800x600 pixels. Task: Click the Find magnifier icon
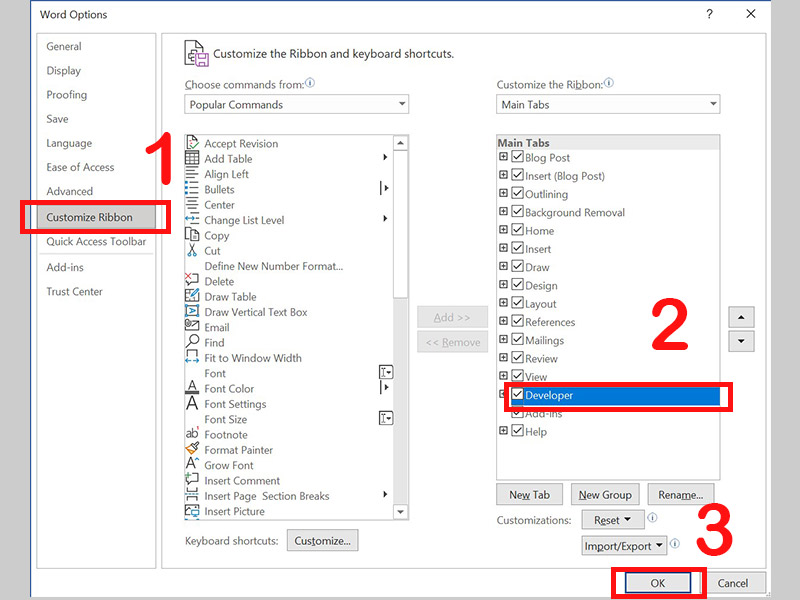click(x=192, y=341)
